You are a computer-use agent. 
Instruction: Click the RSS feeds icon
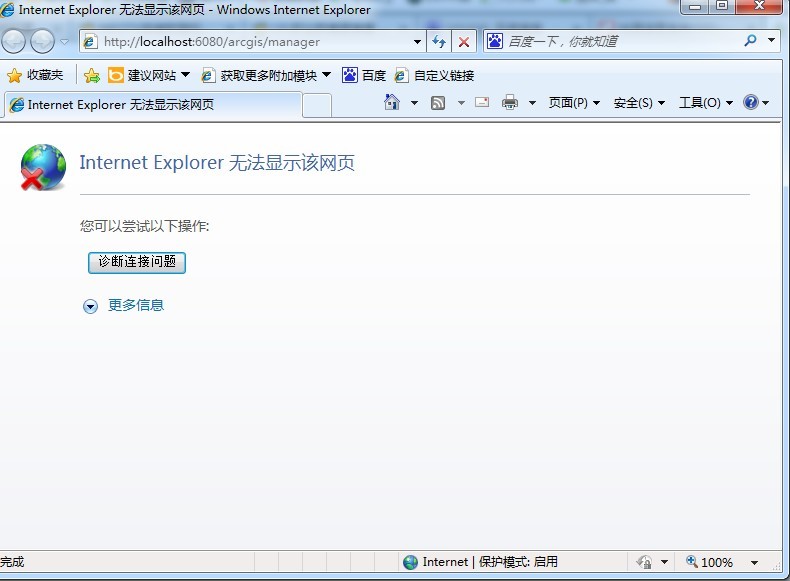[x=438, y=103]
